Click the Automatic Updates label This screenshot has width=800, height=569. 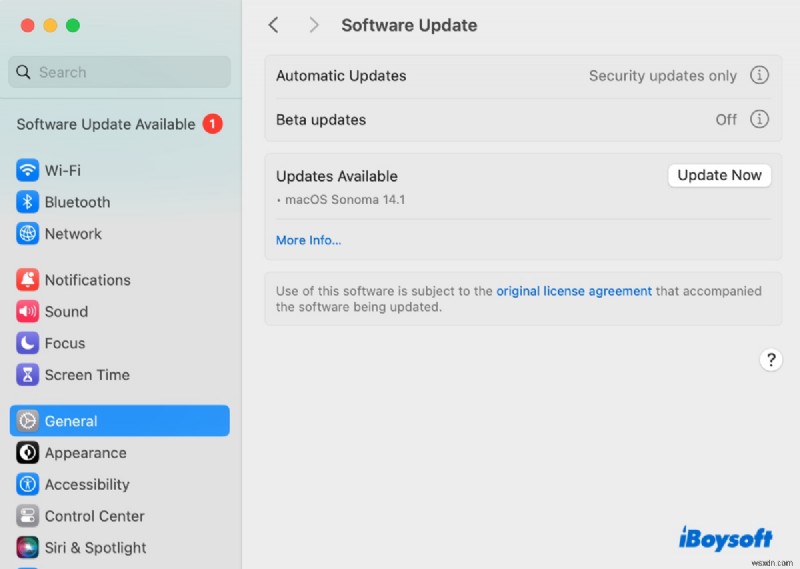click(x=341, y=76)
